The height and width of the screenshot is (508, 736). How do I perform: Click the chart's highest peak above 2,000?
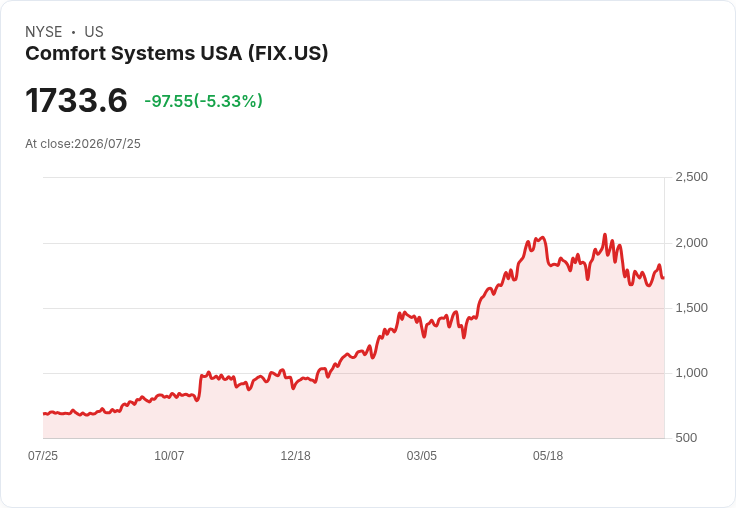605,234
